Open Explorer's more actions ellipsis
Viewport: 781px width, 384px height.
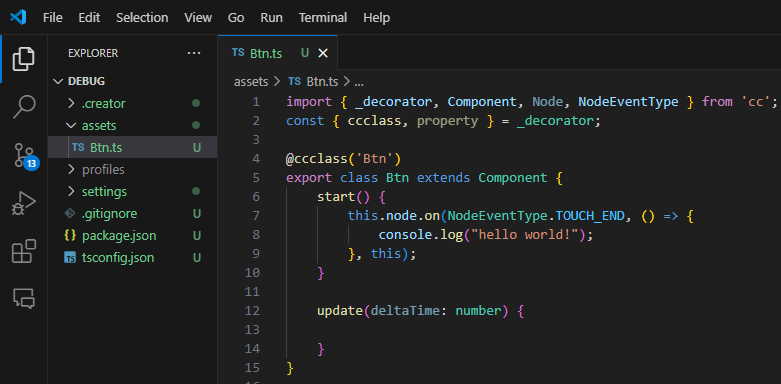pos(194,53)
